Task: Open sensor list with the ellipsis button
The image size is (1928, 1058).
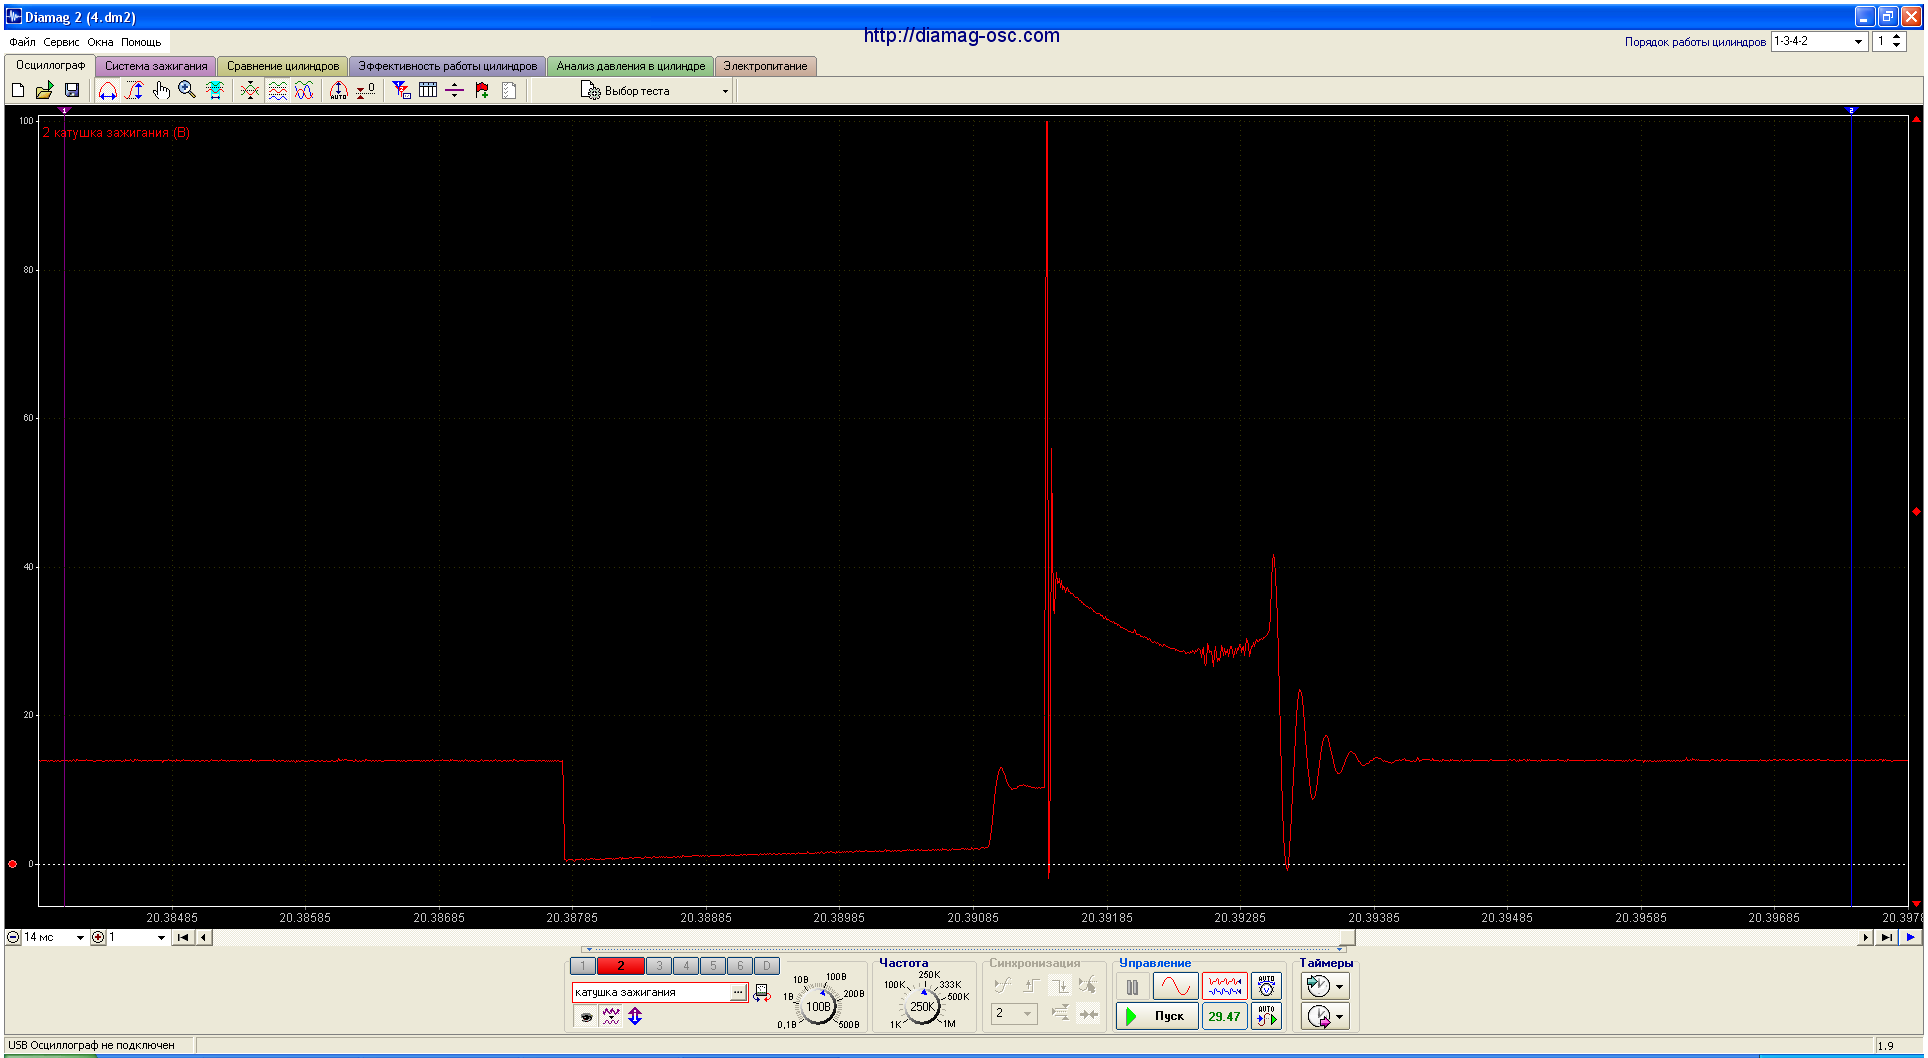Action: pyautogui.click(x=738, y=992)
